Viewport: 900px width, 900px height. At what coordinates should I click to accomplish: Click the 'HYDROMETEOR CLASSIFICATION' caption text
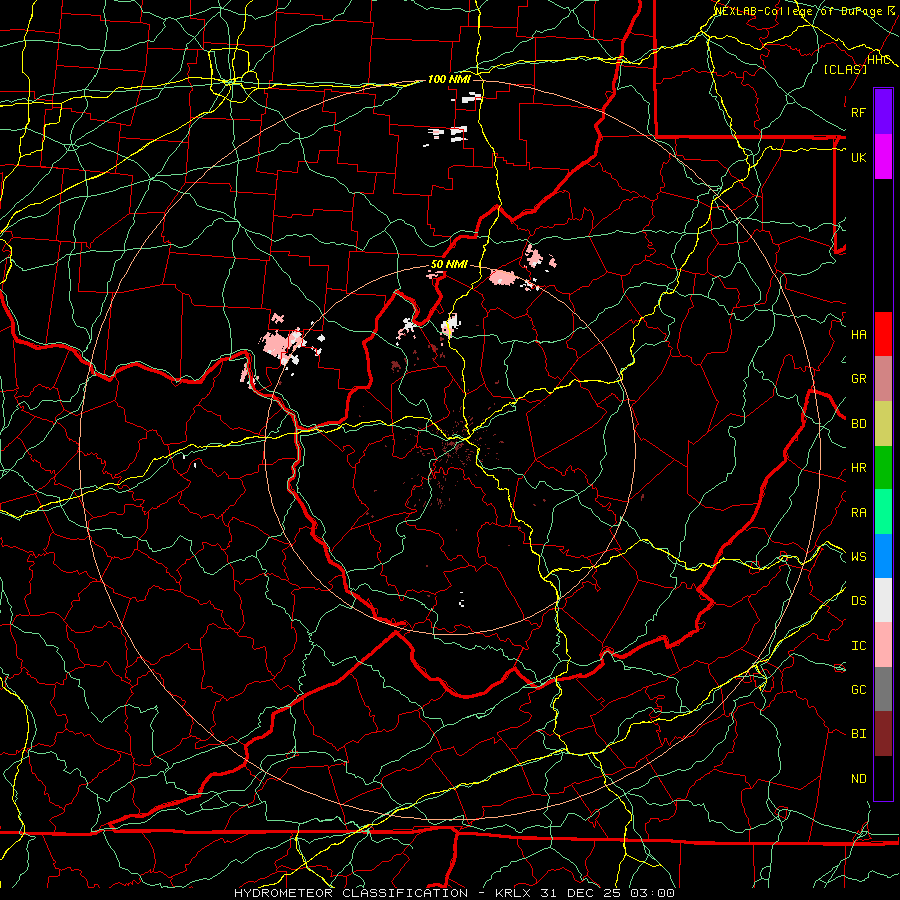point(351,893)
